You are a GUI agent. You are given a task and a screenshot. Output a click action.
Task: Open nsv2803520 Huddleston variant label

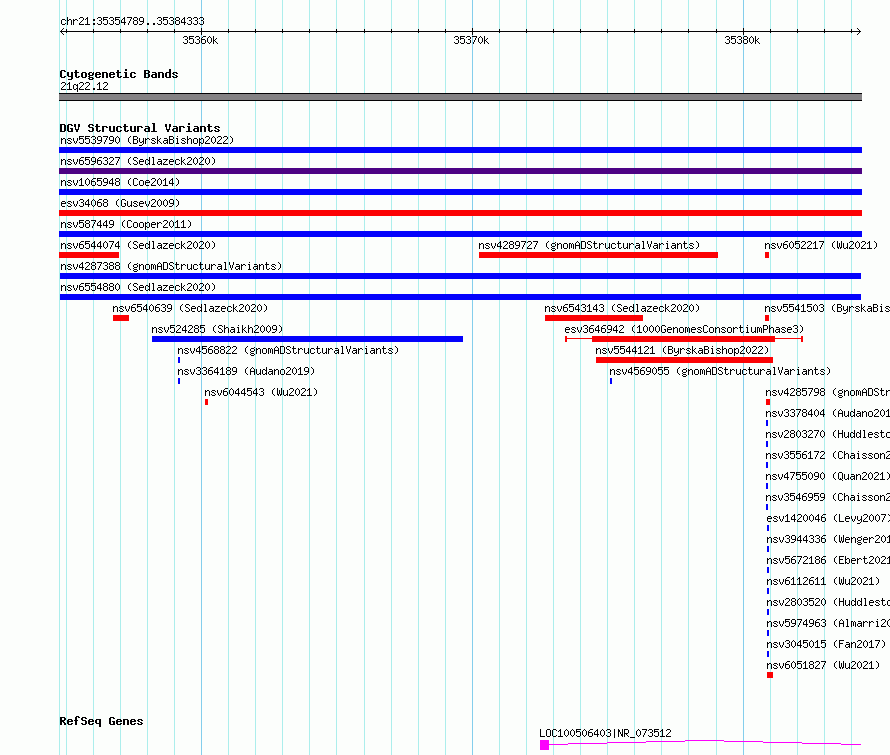828,602
